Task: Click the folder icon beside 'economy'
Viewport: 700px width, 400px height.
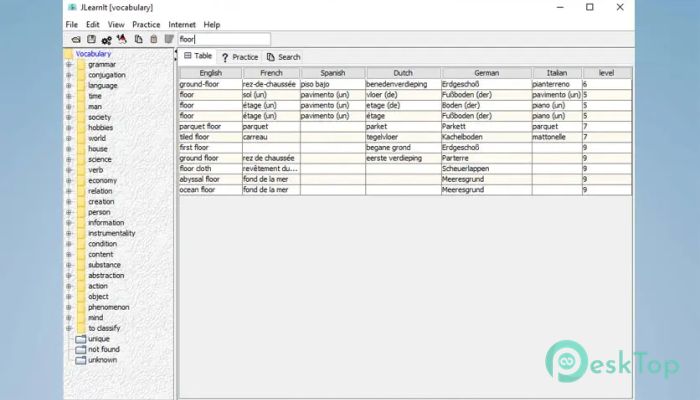Action: coord(81,181)
